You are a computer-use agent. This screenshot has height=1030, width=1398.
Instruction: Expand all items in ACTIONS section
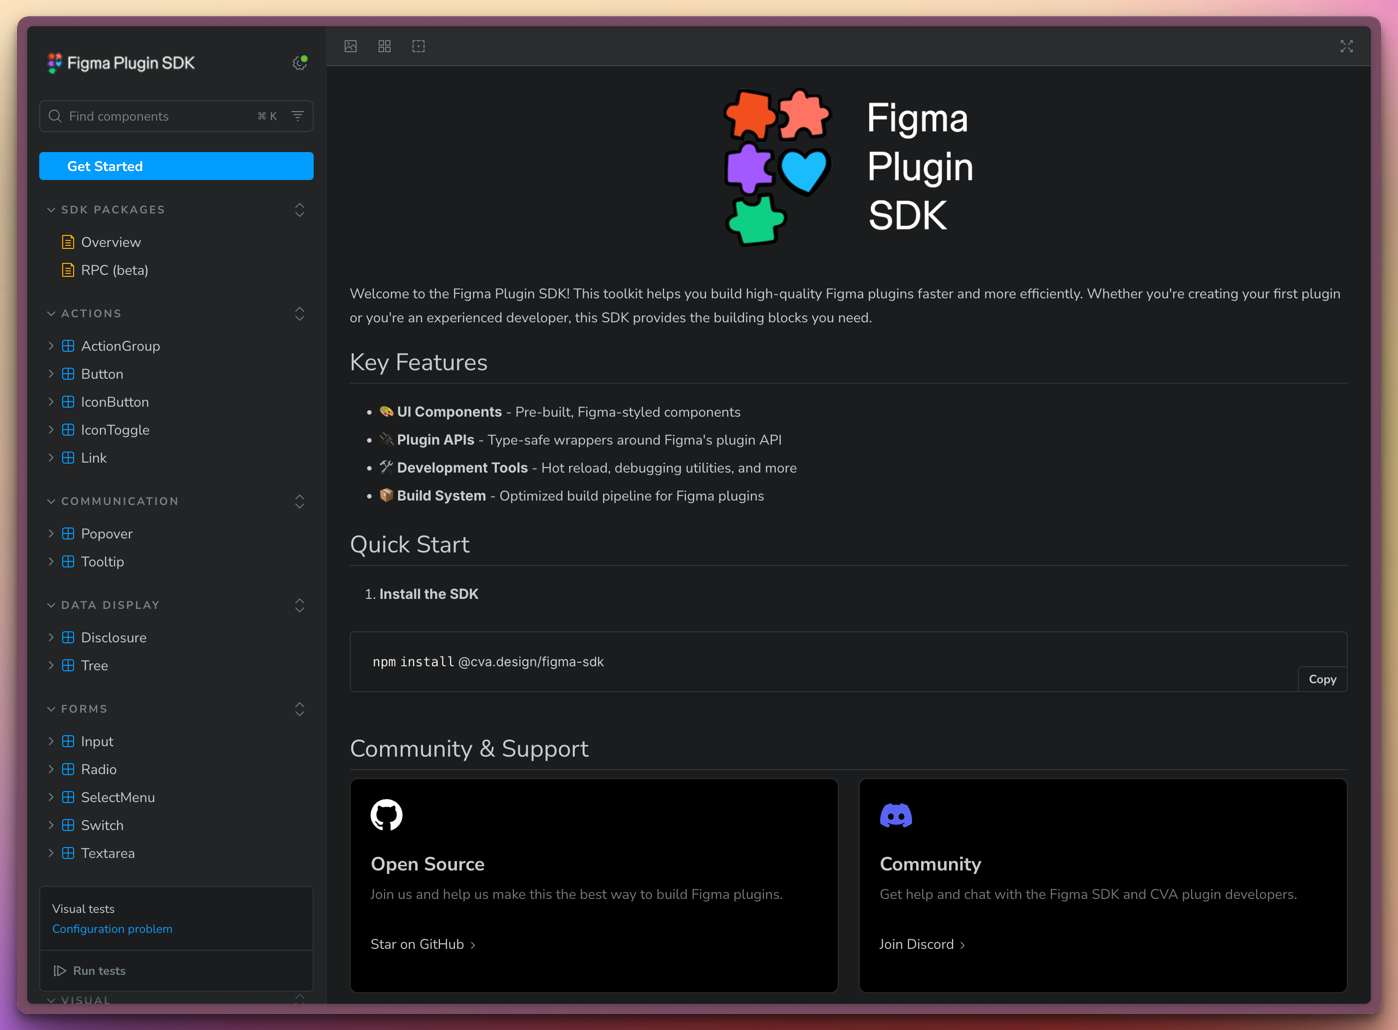pyautogui.click(x=300, y=314)
